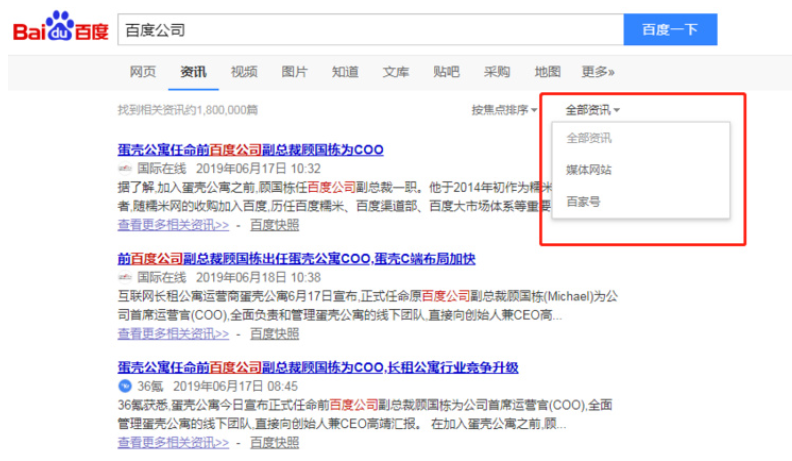This screenshot has height=461, width=792.
Task: Open the 地图 tab
Action: click(x=548, y=72)
